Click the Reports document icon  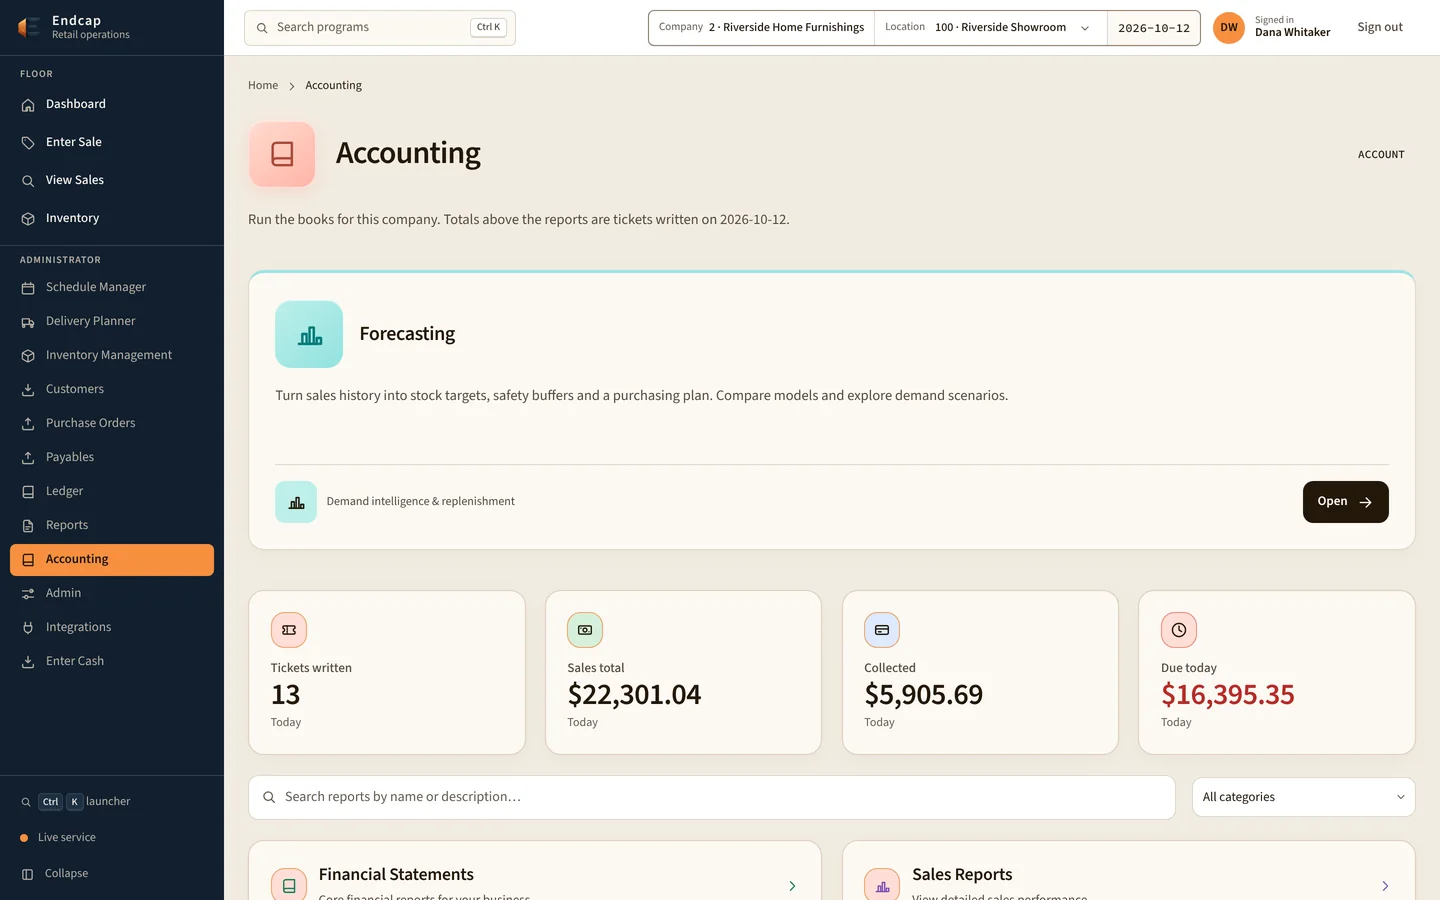(x=28, y=526)
